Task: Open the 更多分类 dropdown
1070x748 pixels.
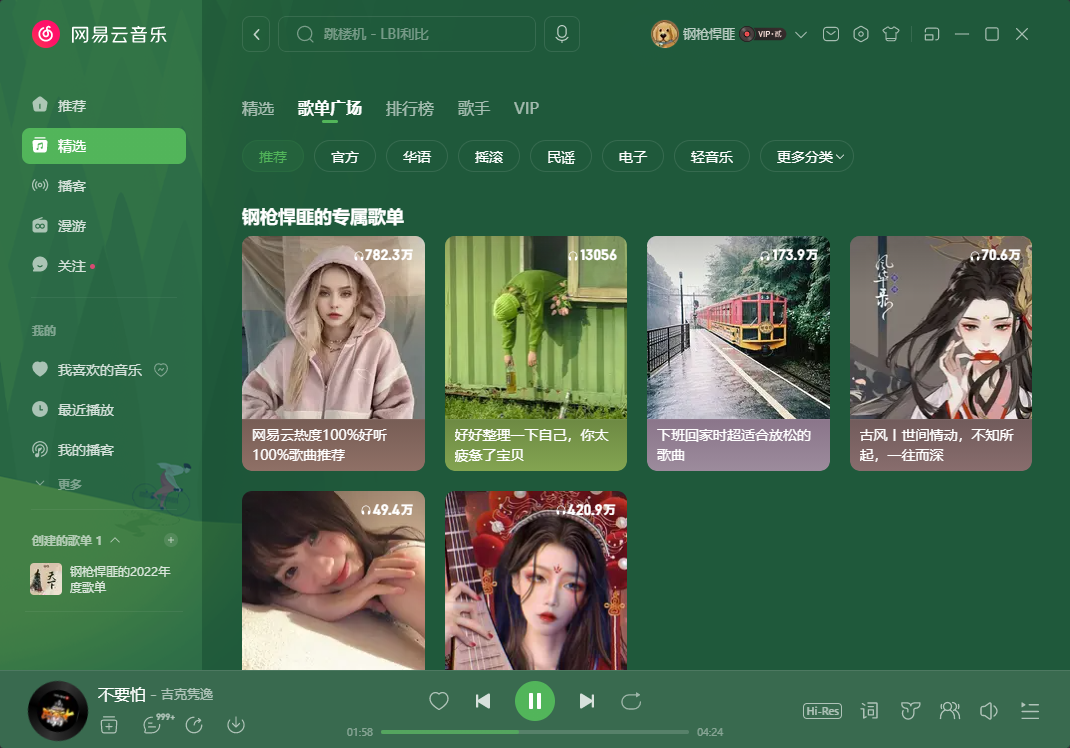Action: pyautogui.click(x=807, y=157)
